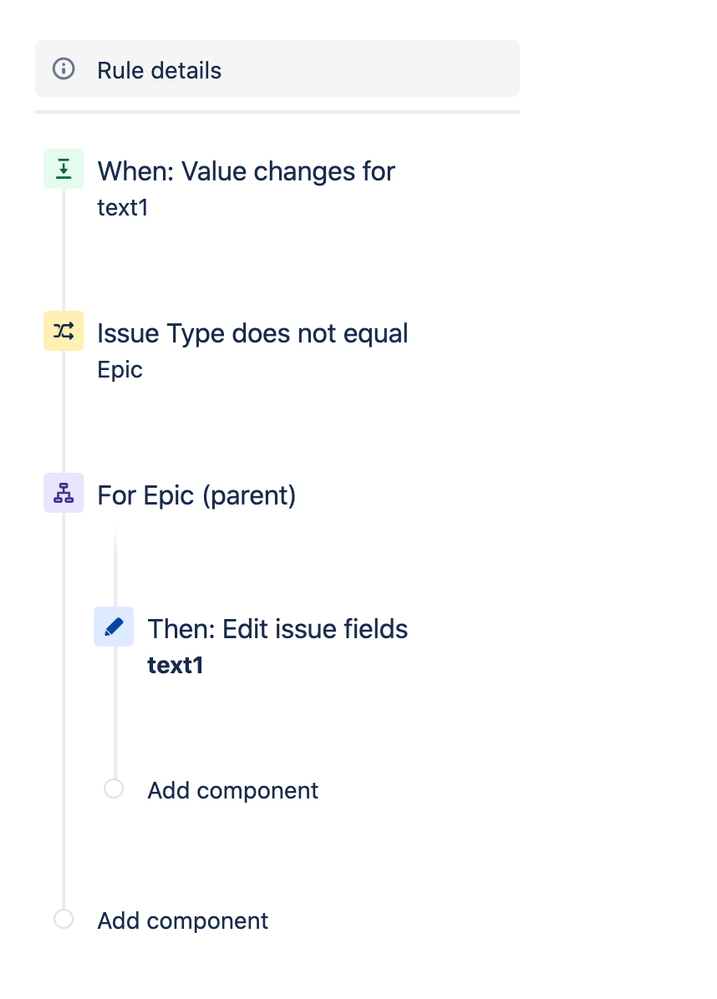717x999 pixels.
Task: Click the connector line above Edit issue fields
Action: click(x=115, y=567)
